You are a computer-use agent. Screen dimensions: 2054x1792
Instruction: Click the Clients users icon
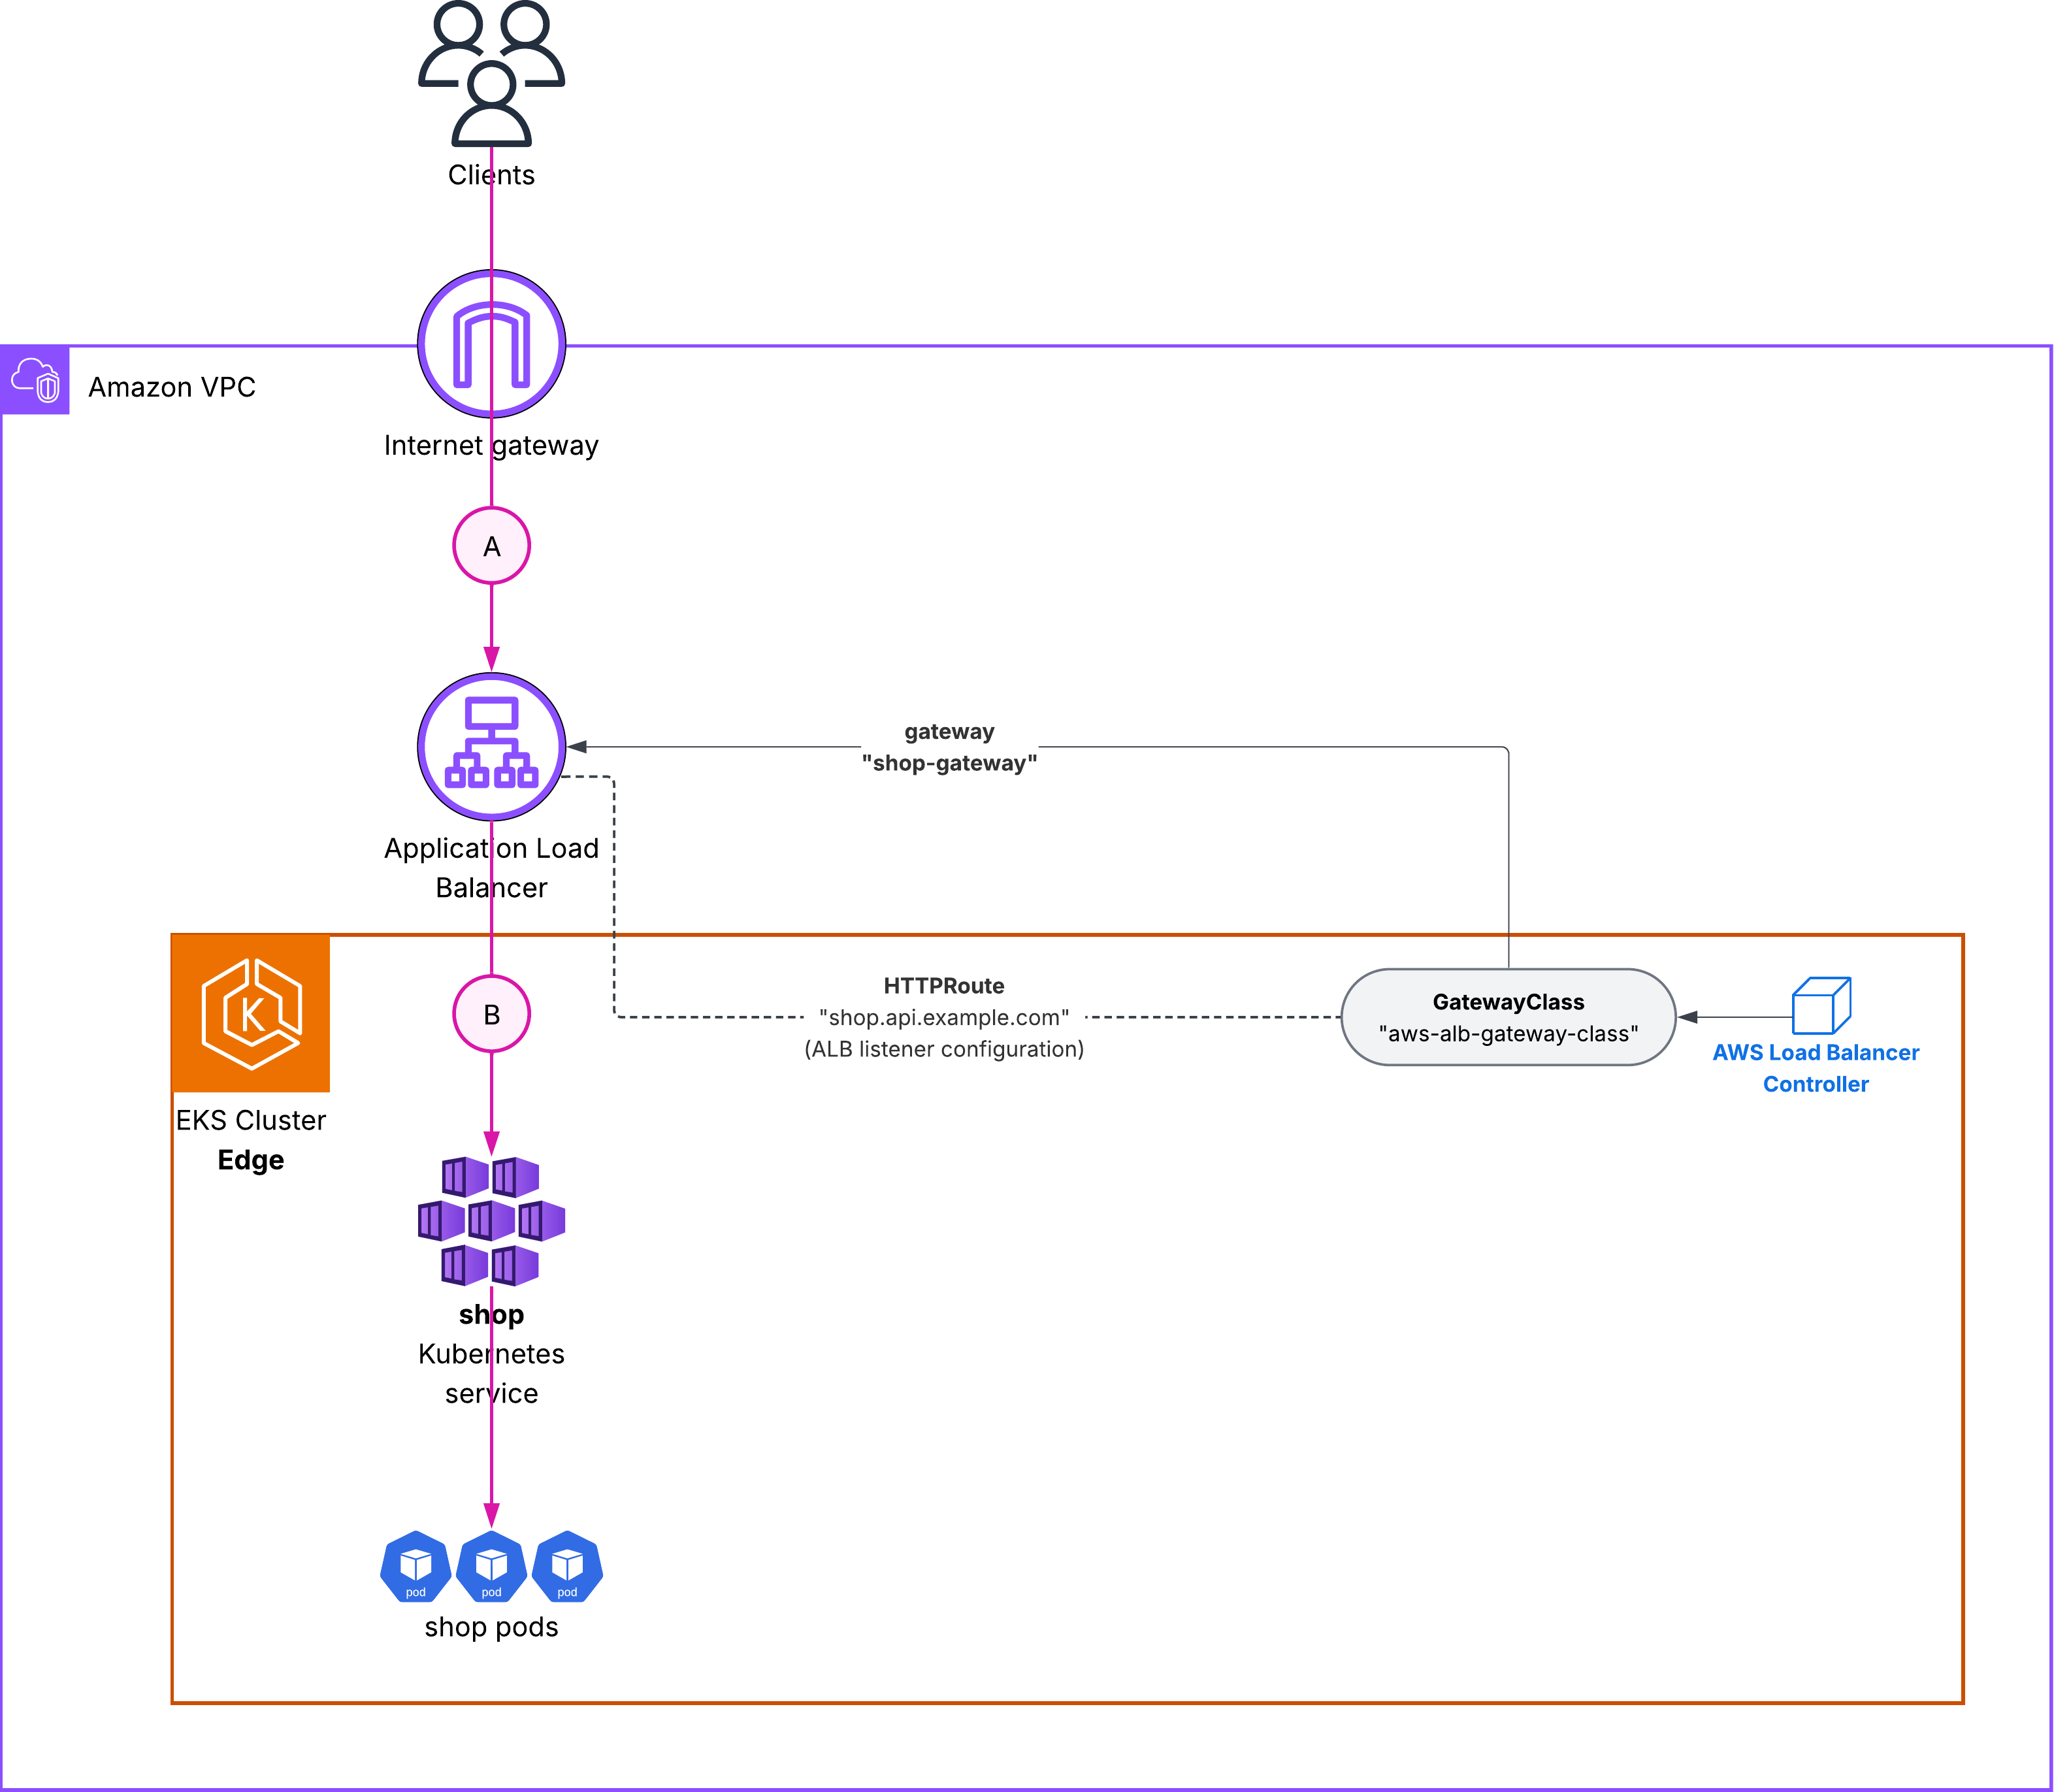click(x=491, y=73)
